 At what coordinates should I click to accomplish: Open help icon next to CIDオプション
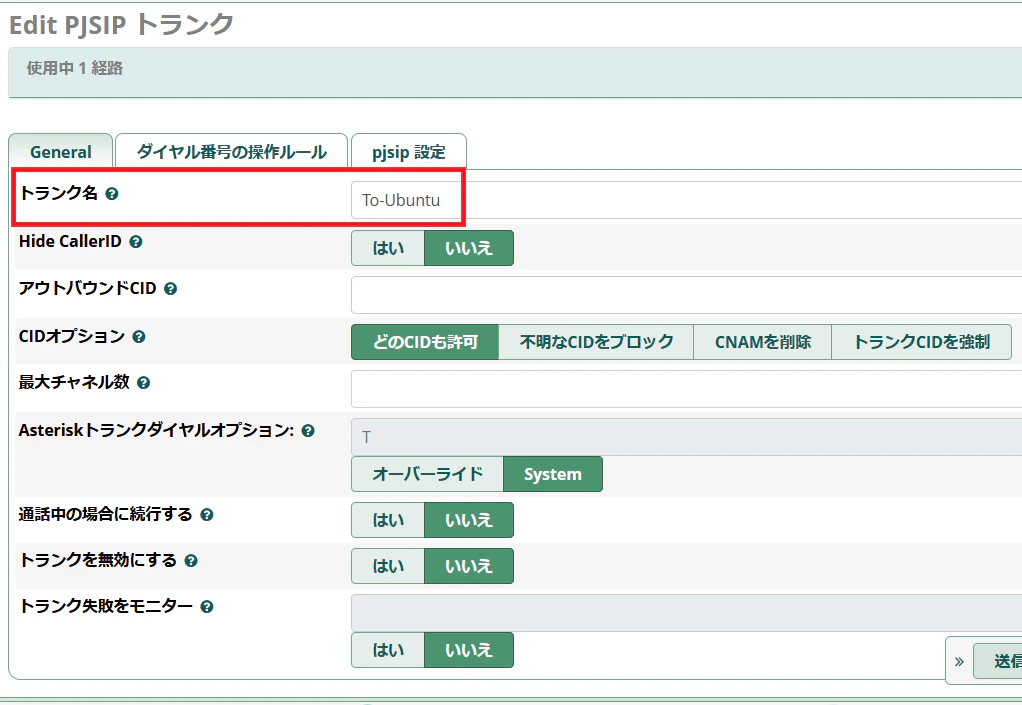coord(139,337)
